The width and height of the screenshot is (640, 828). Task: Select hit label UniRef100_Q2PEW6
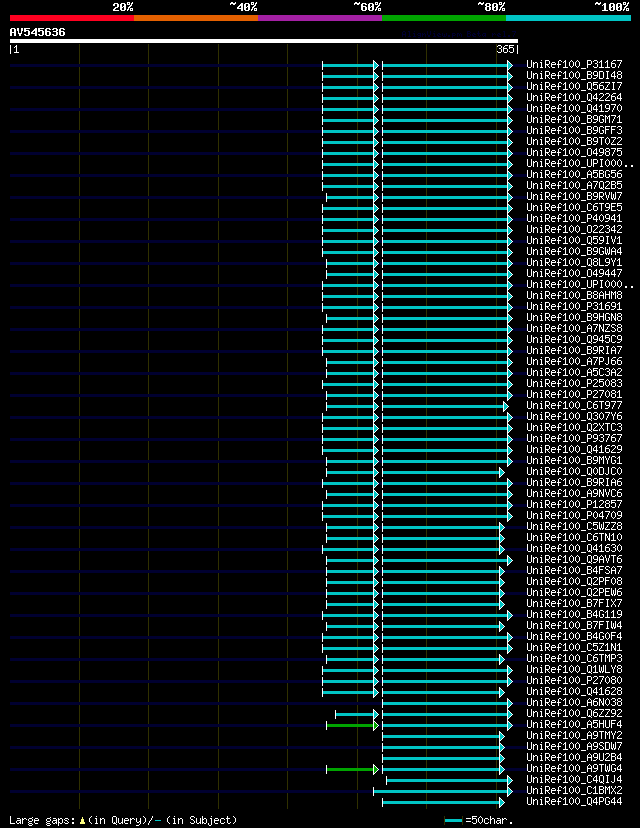(574, 592)
